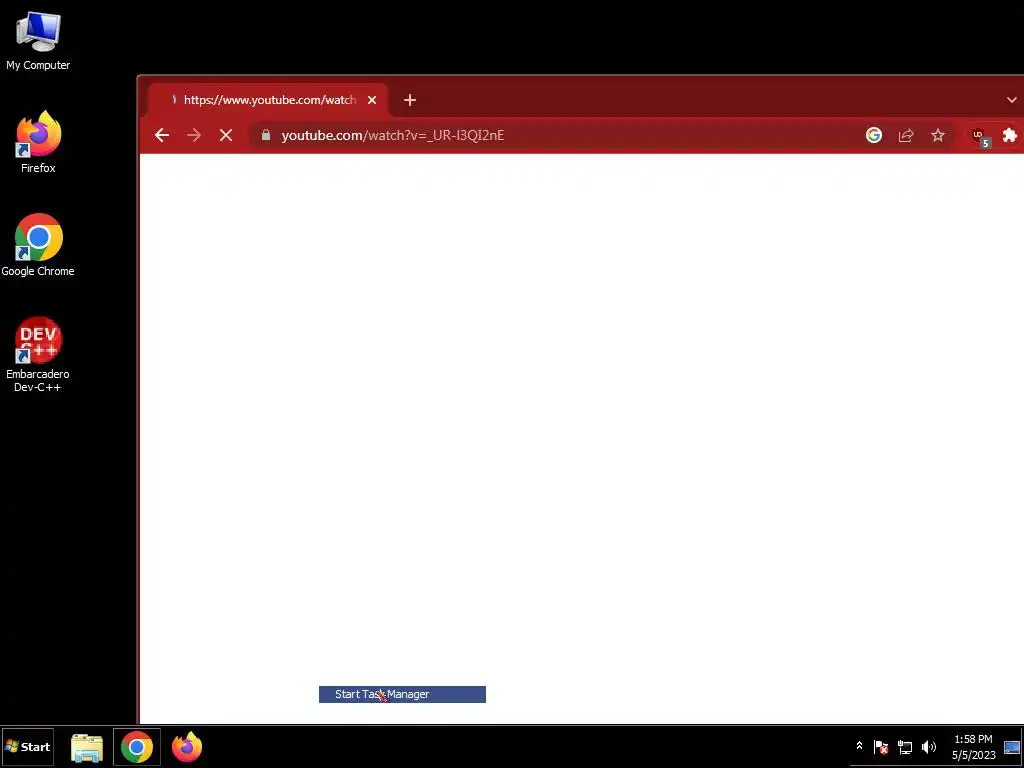Open the clock showing 1:58 PM
Image resolution: width=1024 pixels, height=768 pixels.
pyautogui.click(x=973, y=747)
